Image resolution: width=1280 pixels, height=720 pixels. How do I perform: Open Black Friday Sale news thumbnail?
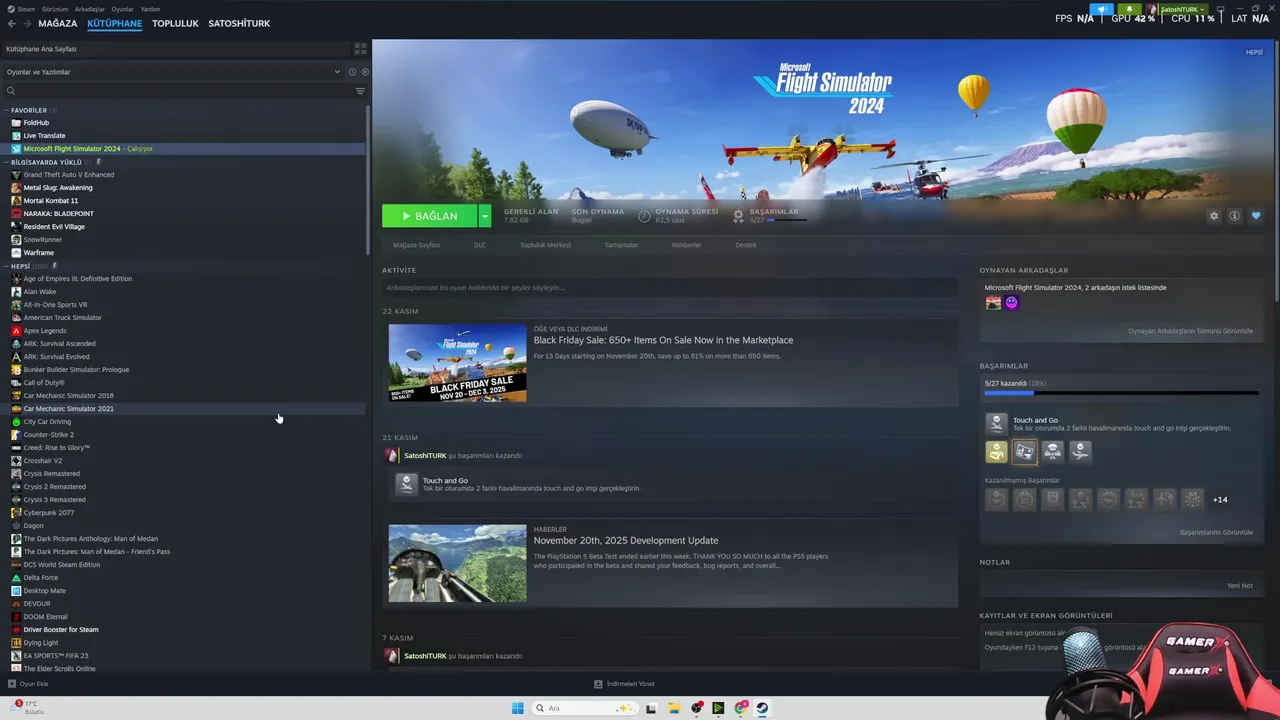(457, 363)
